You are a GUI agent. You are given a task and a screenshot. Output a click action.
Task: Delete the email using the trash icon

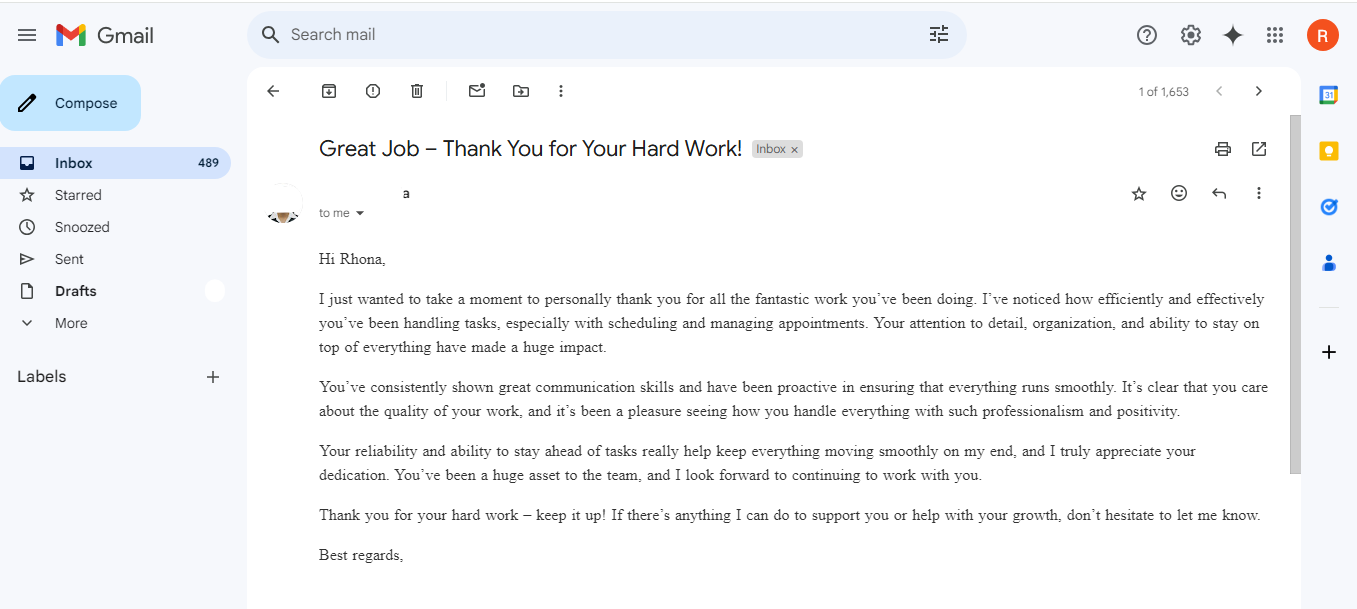coord(417,91)
